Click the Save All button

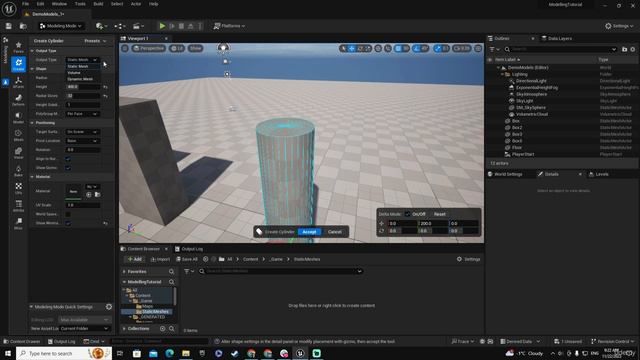(187, 259)
